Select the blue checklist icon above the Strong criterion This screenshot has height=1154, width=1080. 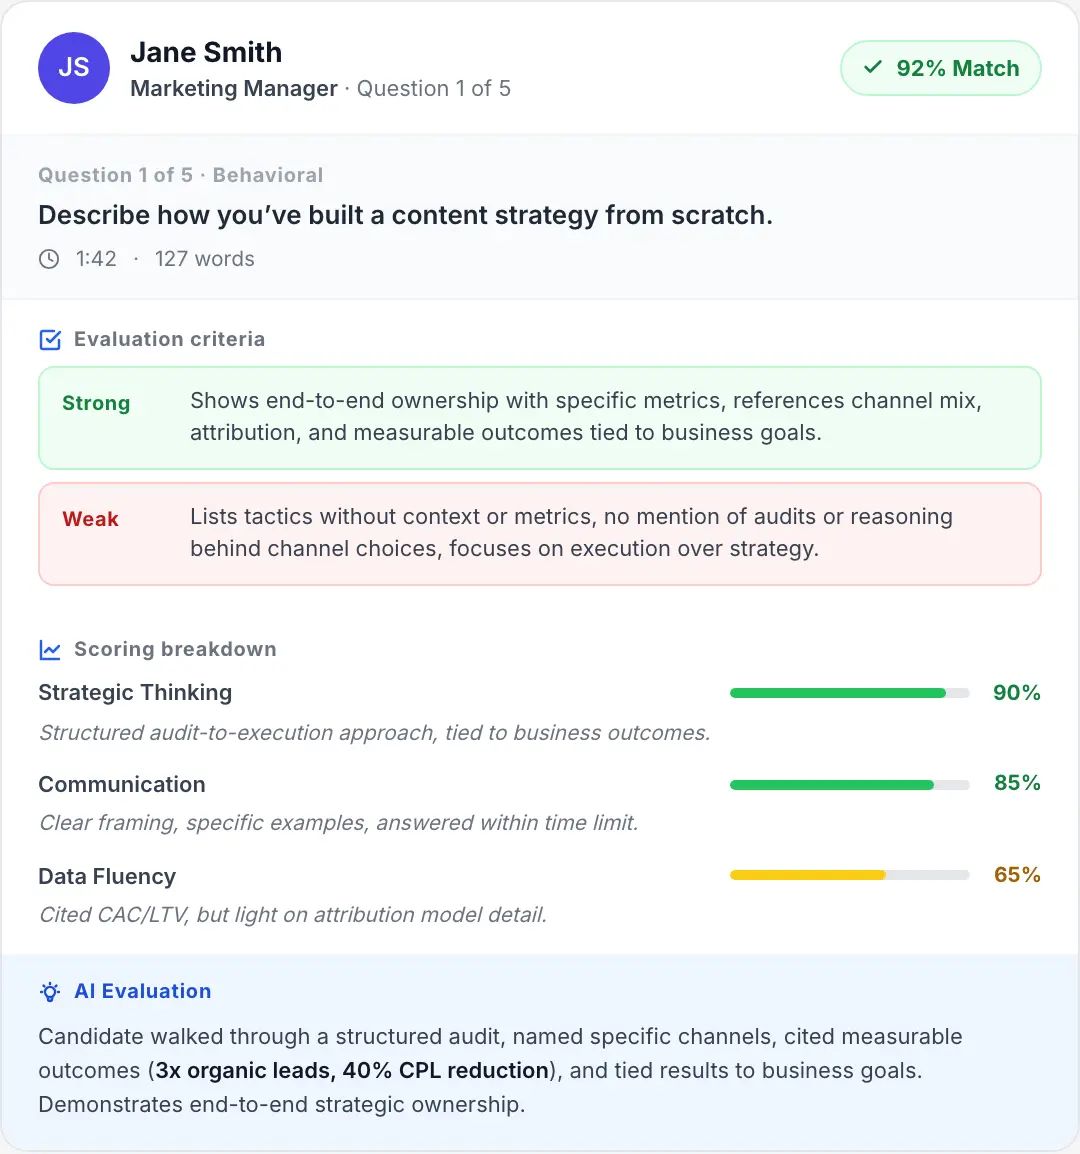(50, 340)
